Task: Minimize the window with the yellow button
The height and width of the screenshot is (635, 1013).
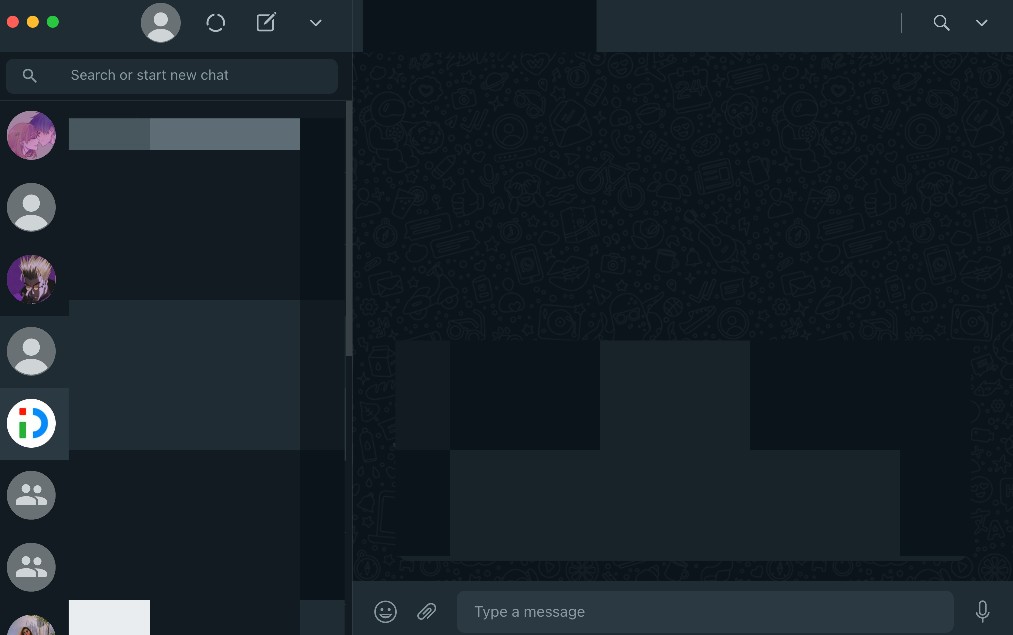Action: tap(33, 22)
